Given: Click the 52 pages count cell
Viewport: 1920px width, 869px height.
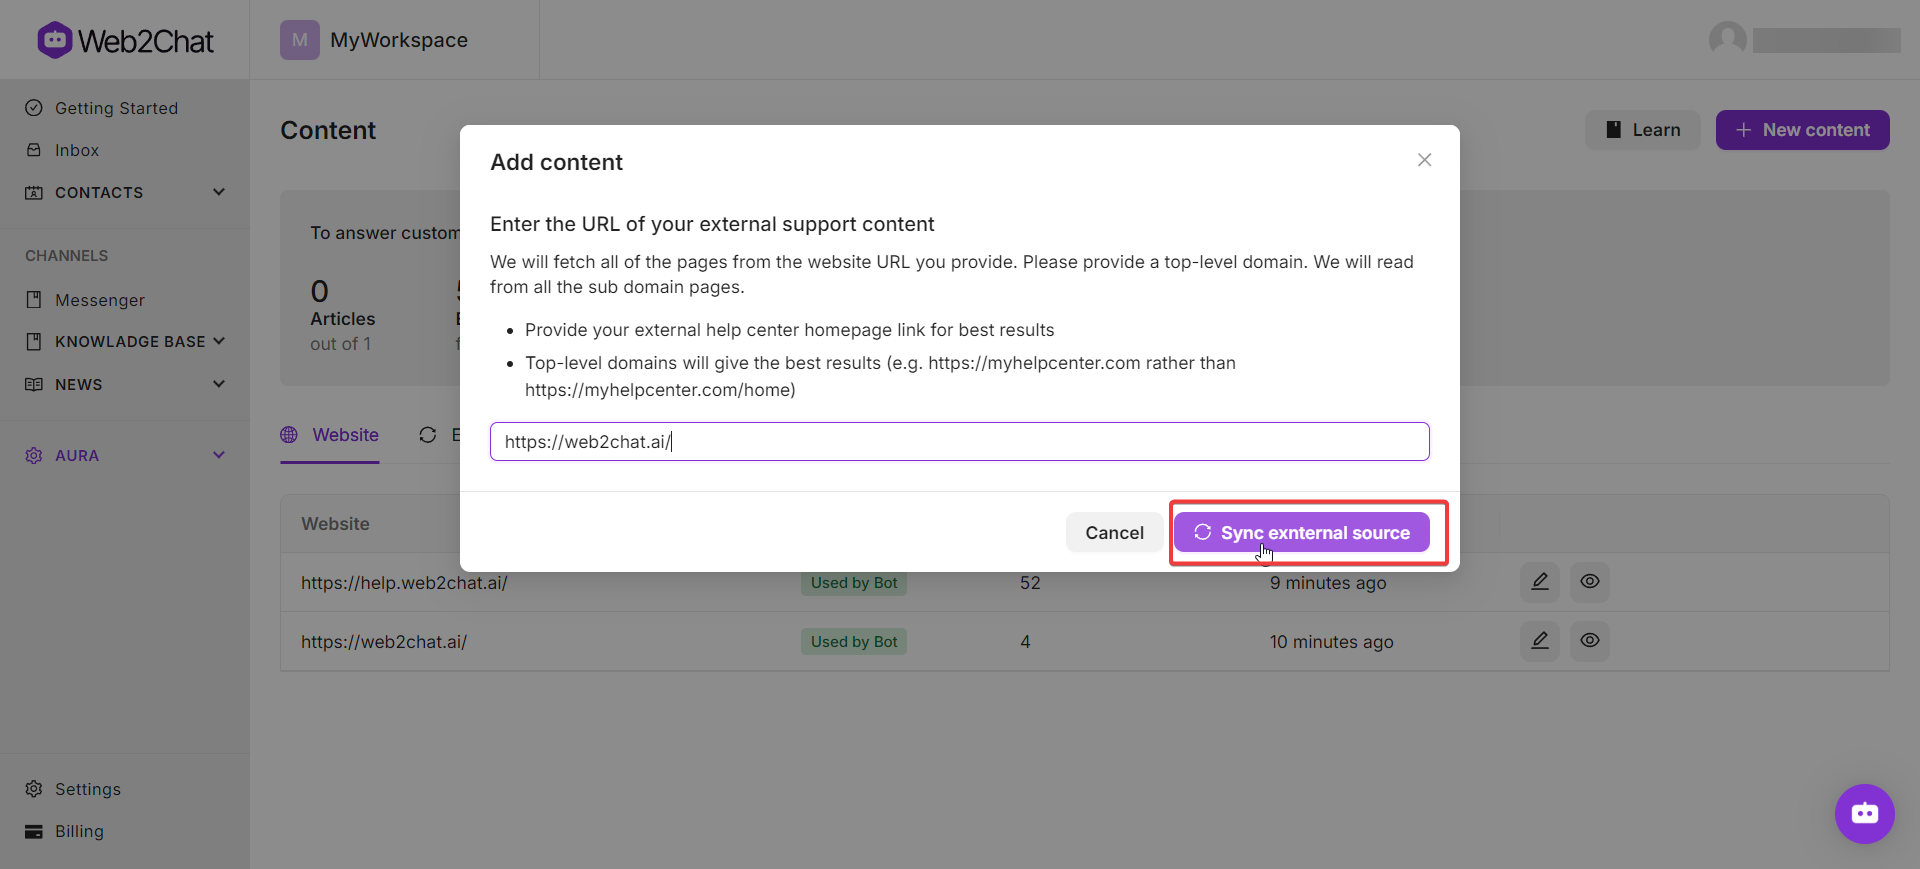Looking at the screenshot, I should pyautogui.click(x=1030, y=583).
